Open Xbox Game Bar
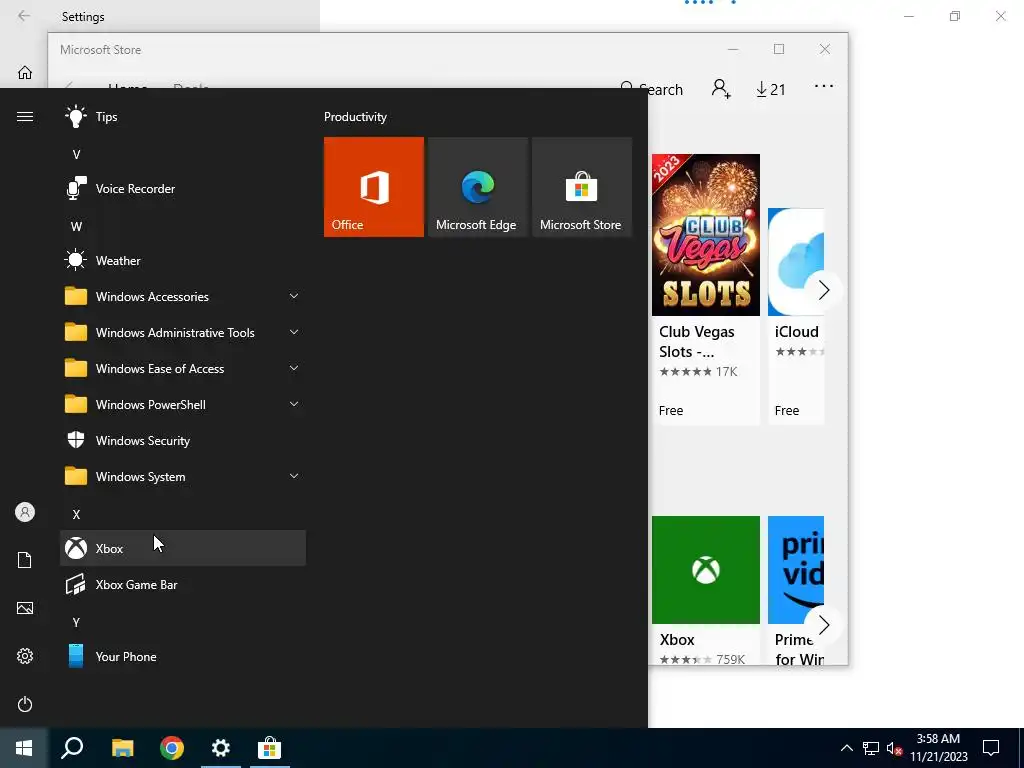Image resolution: width=1024 pixels, height=768 pixels. click(x=183, y=584)
